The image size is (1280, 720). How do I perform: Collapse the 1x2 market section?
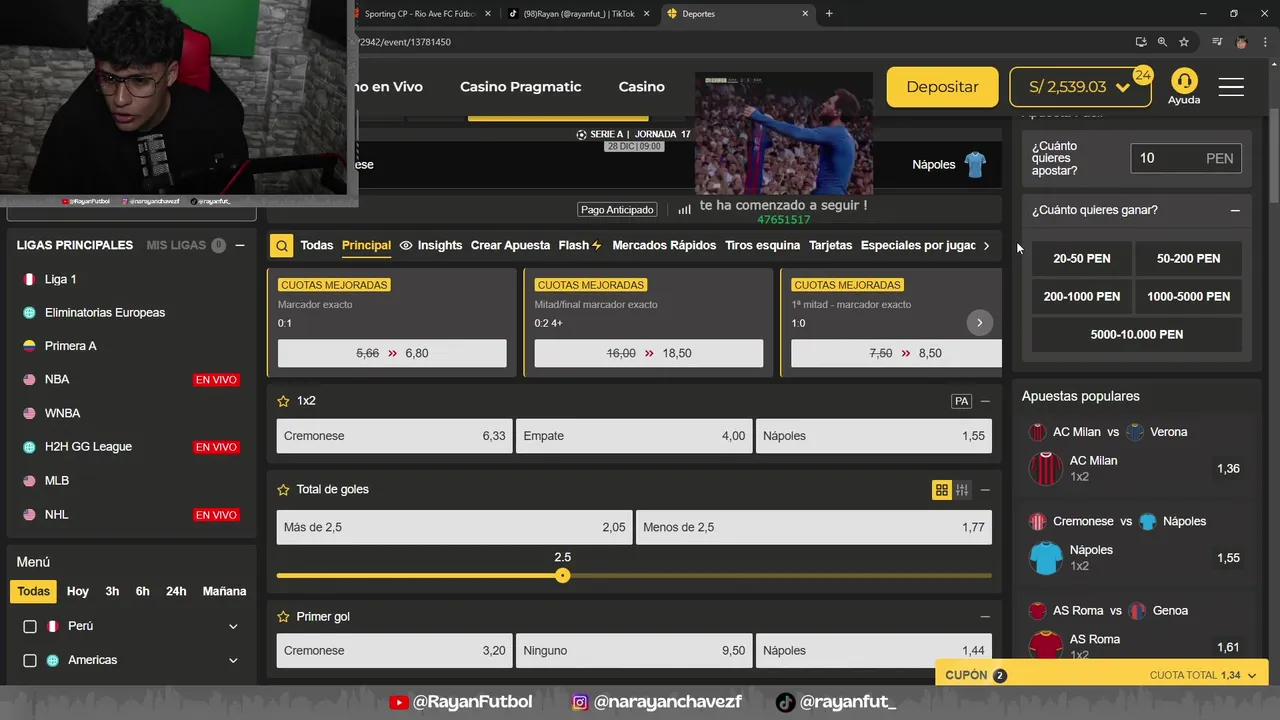[985, 401]
